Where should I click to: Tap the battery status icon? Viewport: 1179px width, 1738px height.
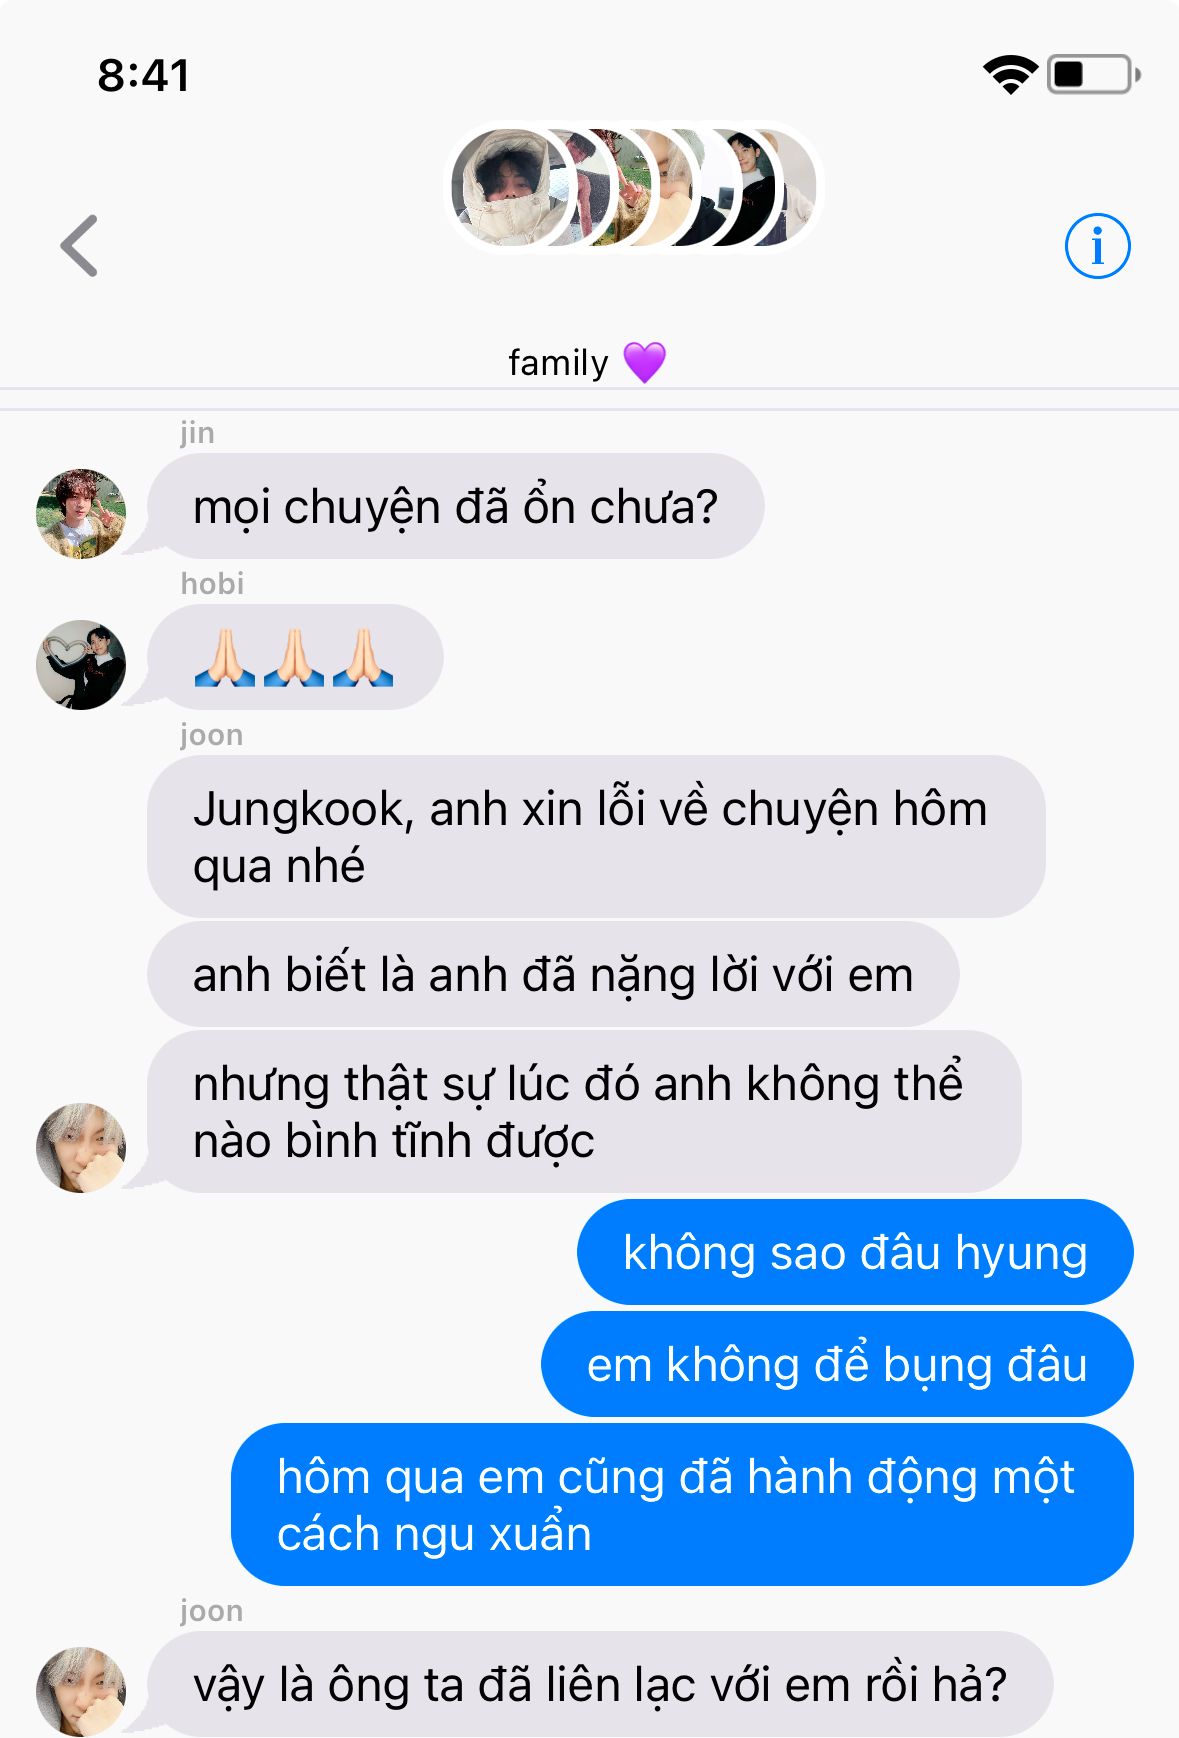pos(1094,75)
